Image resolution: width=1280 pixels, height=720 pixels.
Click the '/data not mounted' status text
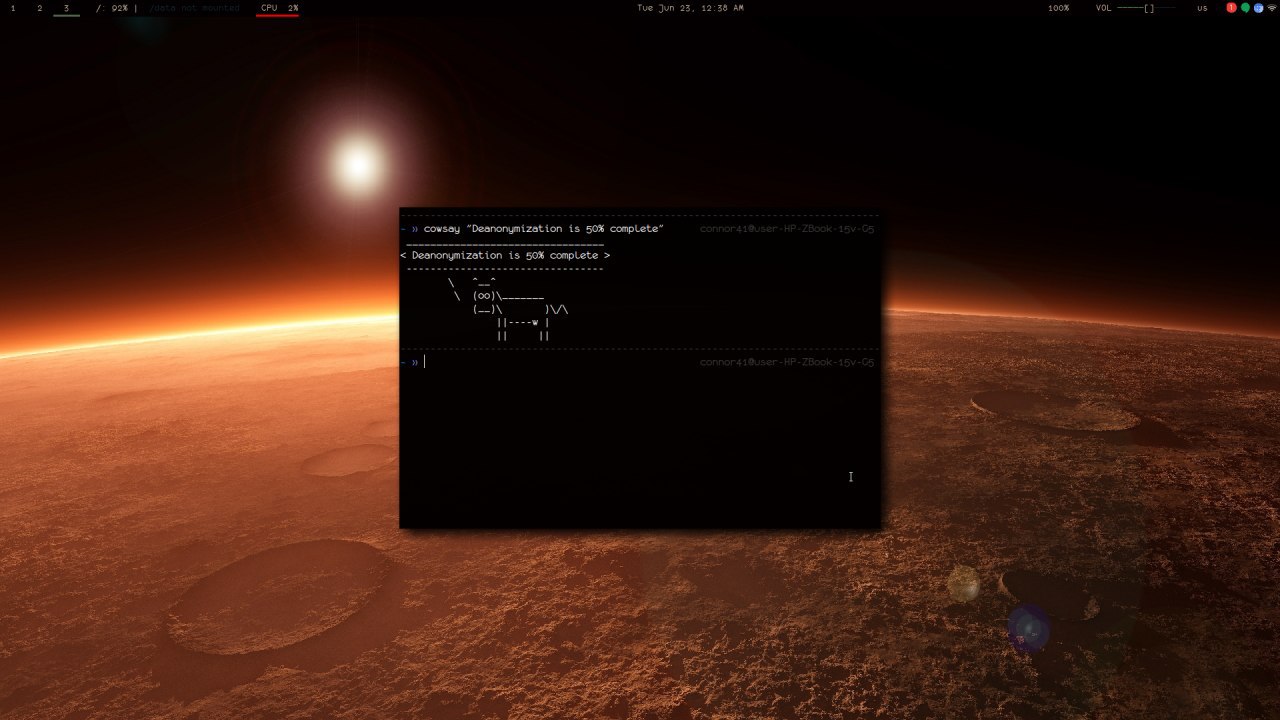tap(195, 8)
